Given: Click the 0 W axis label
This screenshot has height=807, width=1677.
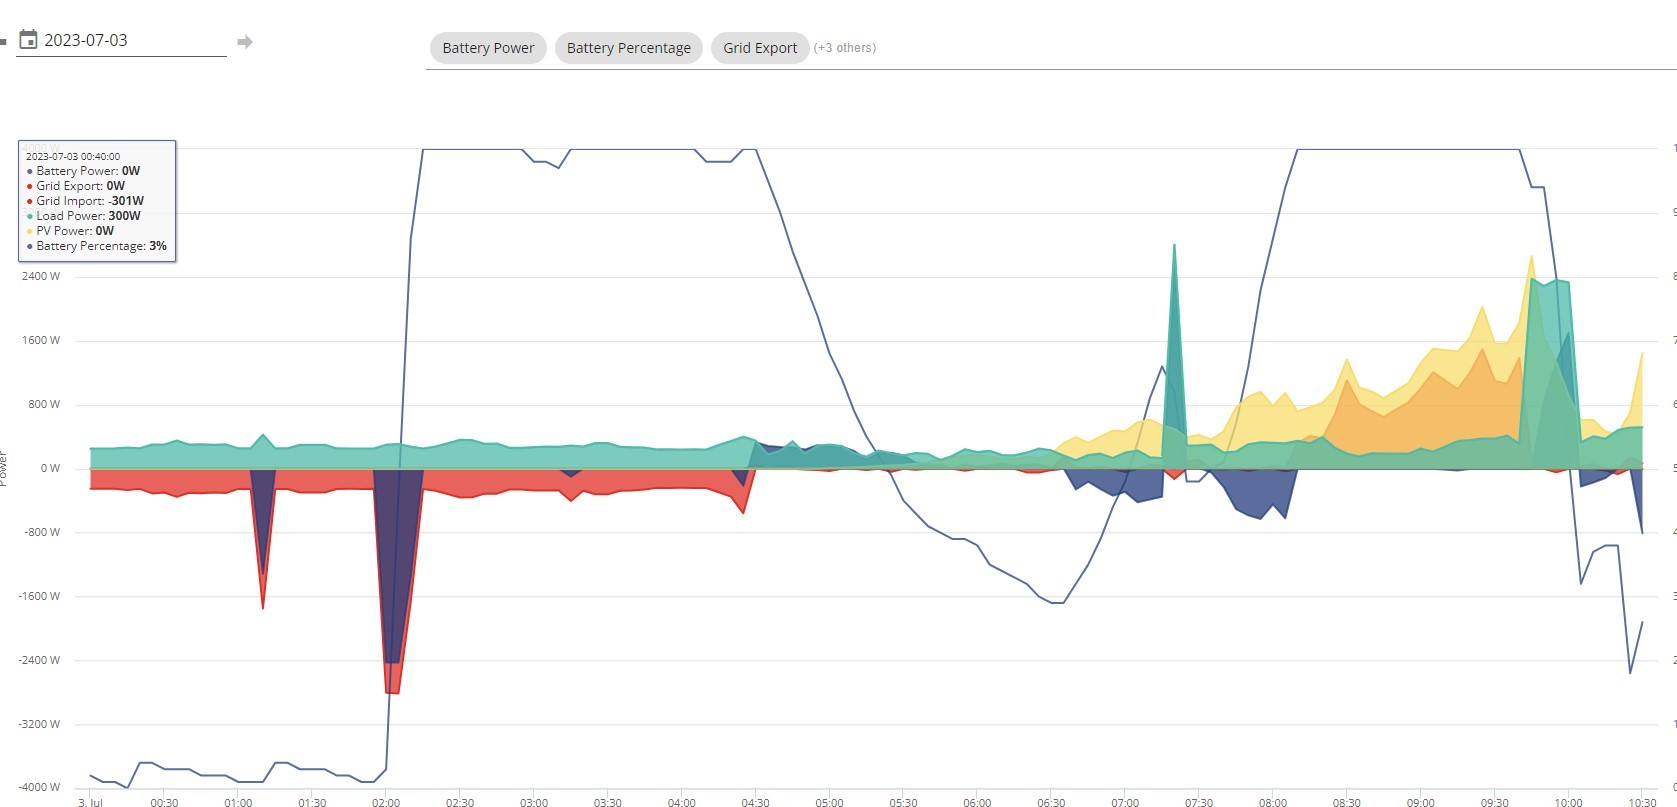Looking at the screenshot, I should pos(50,468).
